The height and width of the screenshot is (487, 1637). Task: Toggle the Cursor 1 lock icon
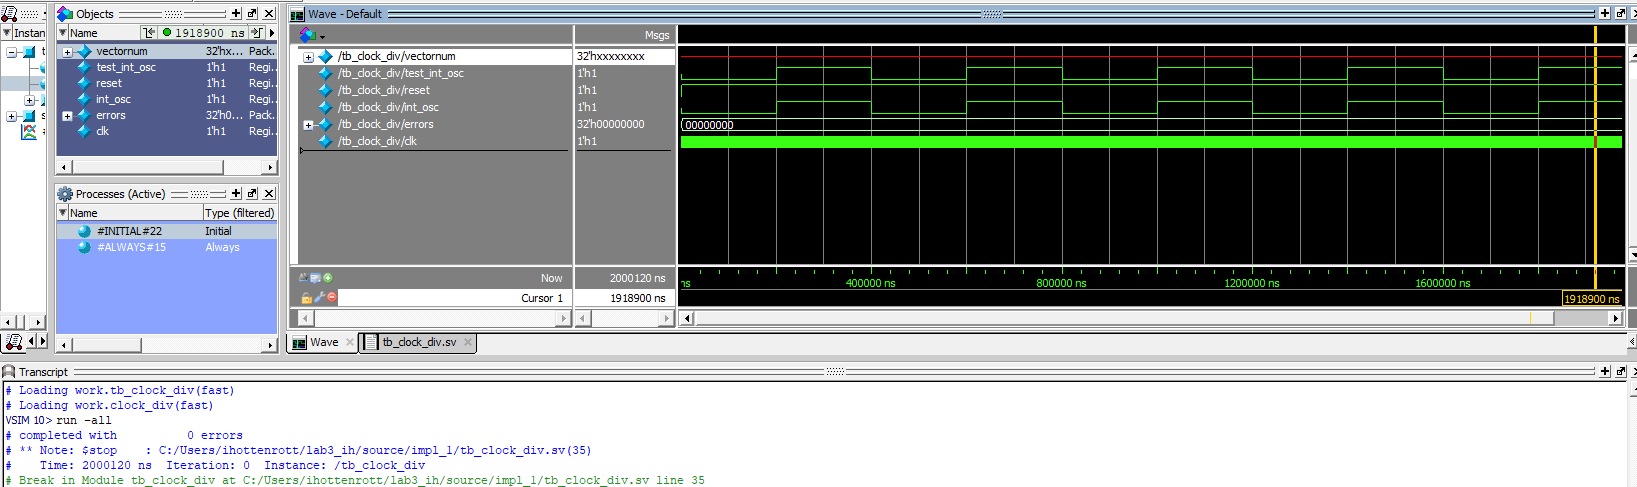[x=306, y=297]
